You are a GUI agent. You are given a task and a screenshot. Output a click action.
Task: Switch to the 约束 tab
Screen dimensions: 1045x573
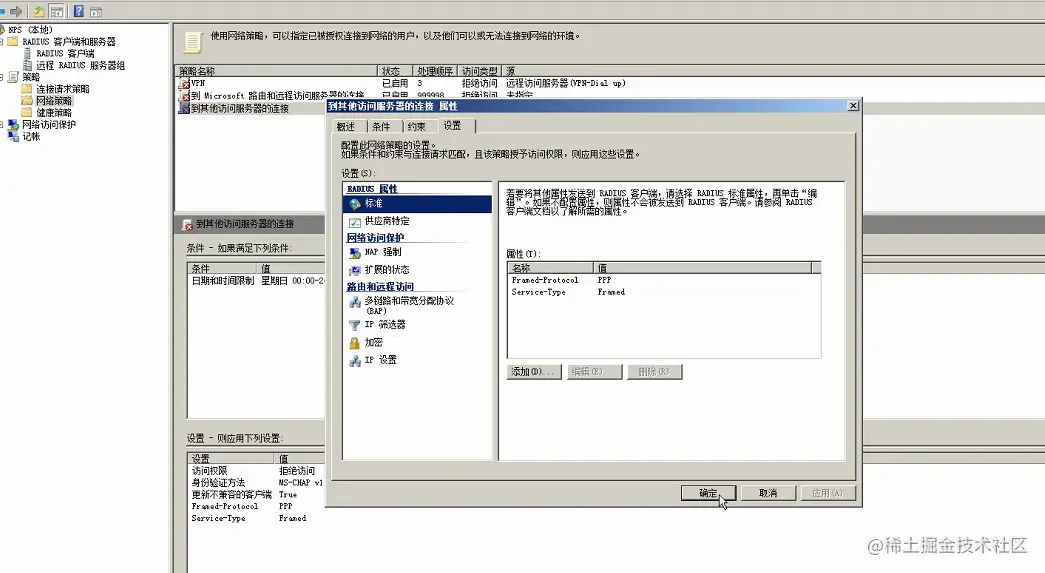coord(417,127)
